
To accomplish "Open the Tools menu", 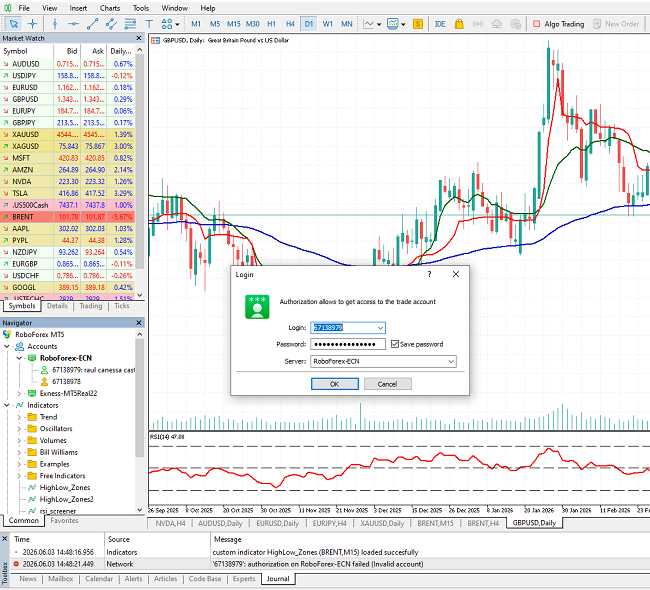I will 141,8.
